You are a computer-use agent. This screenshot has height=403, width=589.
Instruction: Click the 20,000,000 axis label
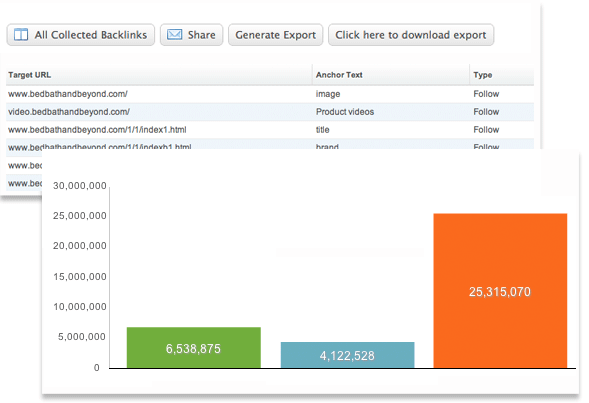80,246
